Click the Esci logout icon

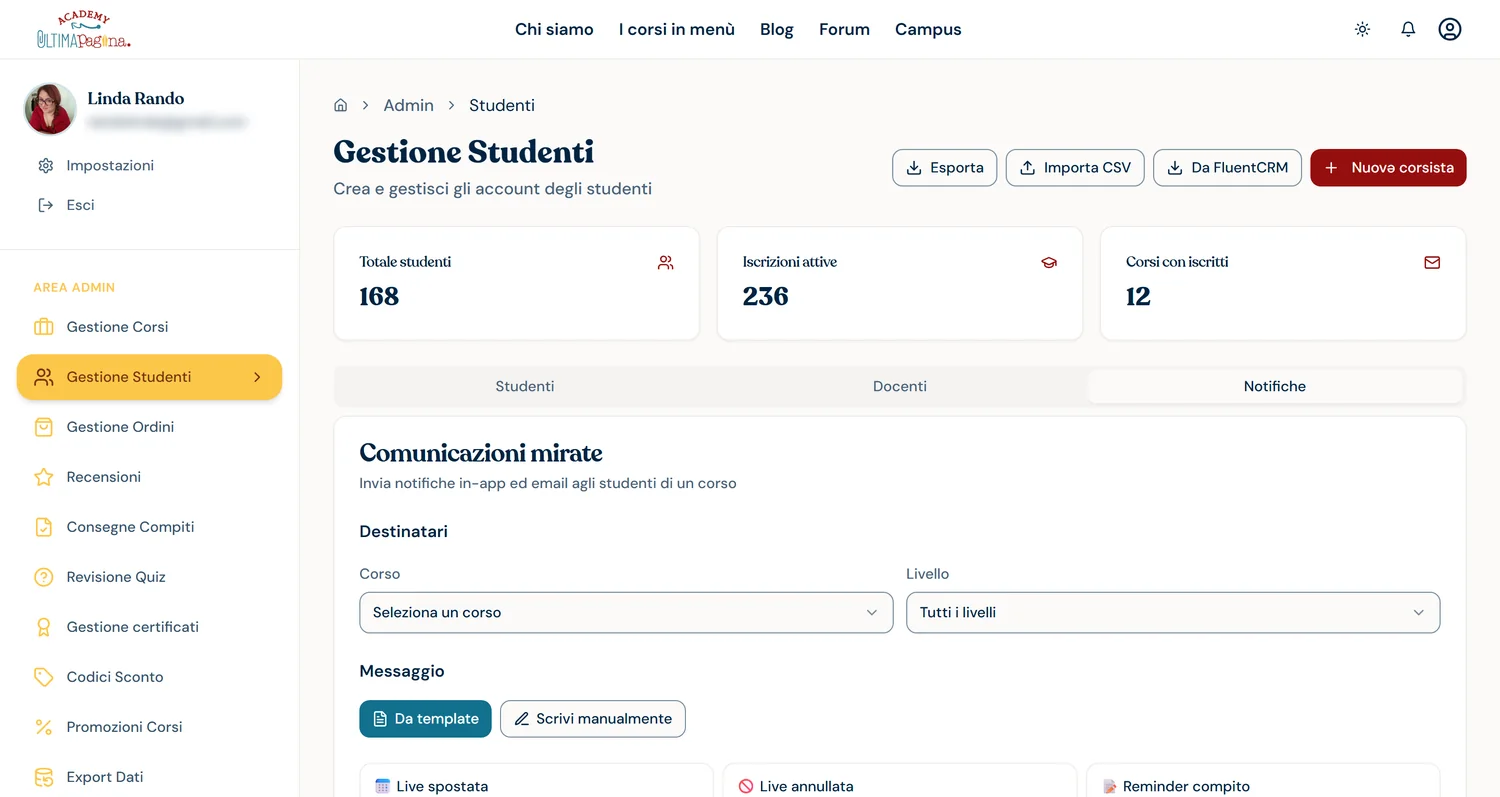tap(45, 205)
